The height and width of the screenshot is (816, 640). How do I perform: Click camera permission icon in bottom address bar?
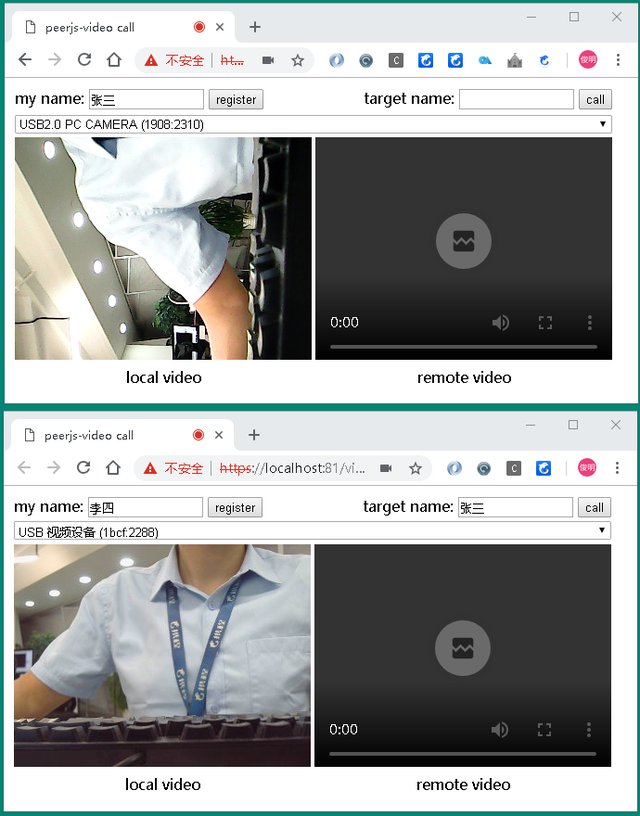pyautogui.click(x=386, y=468)
